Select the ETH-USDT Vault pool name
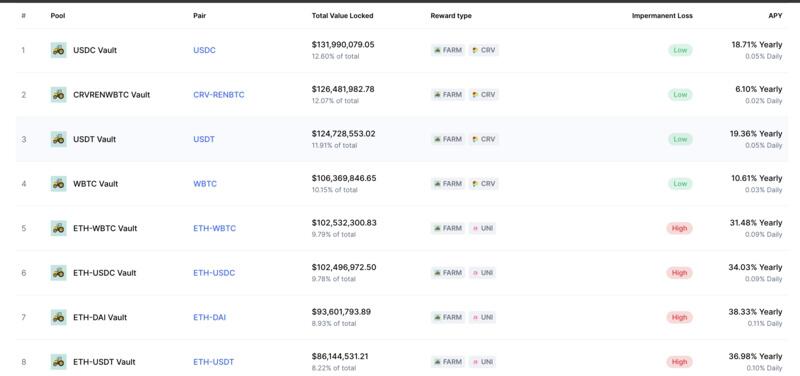 (x=104, y=362)
